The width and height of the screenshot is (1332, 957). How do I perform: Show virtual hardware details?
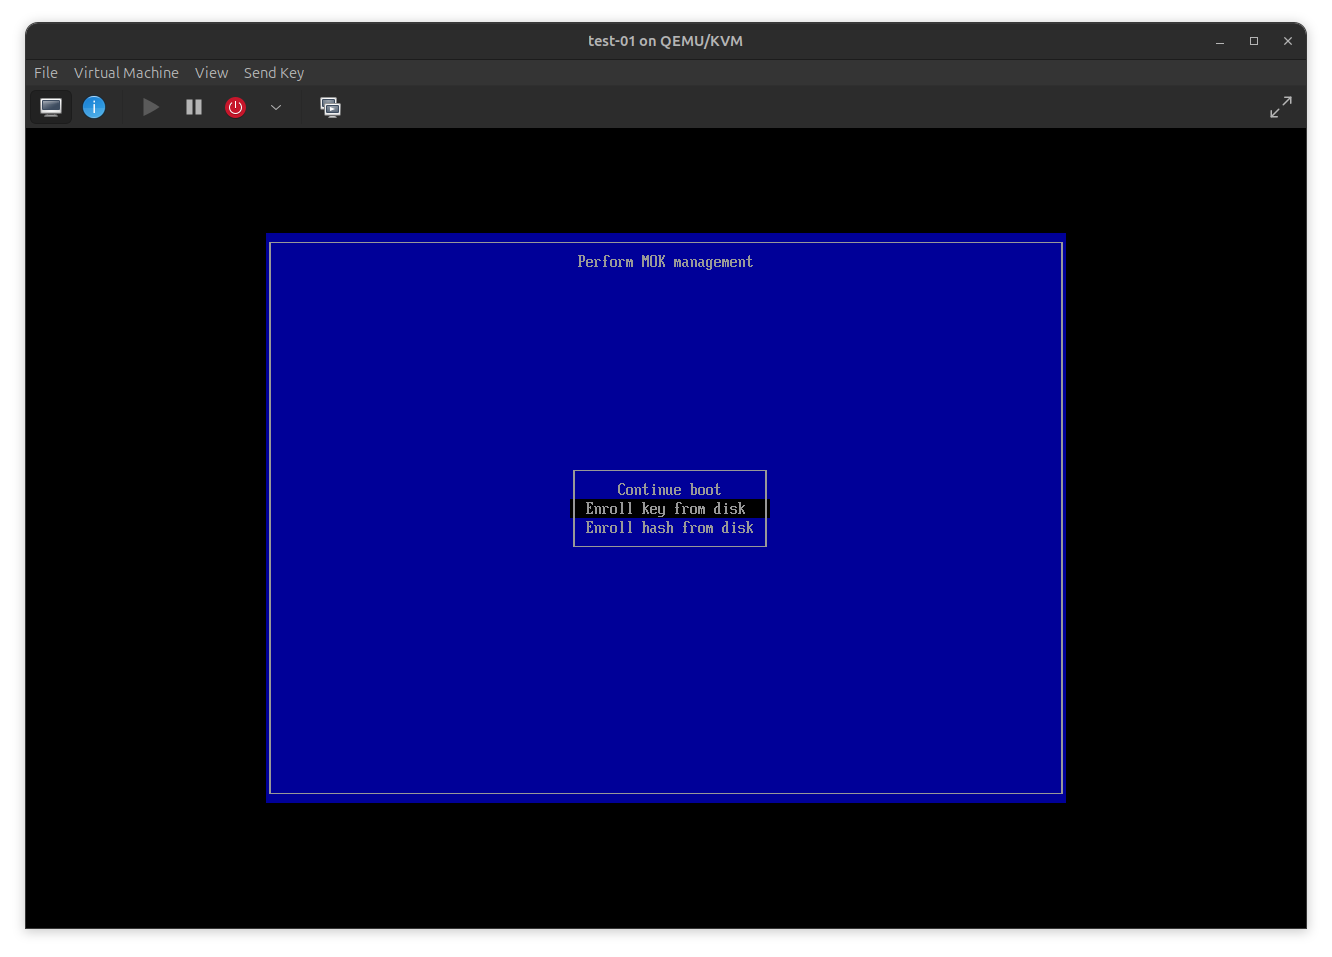click(94, 107)
